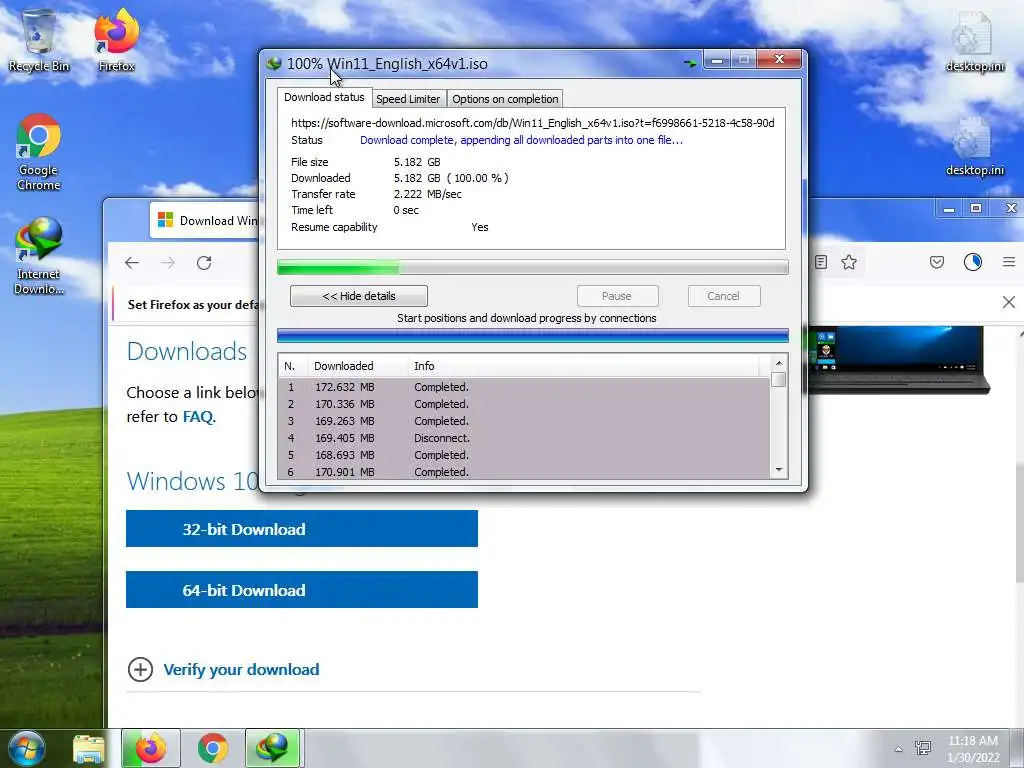The image size is (1024, 768).
Task: Open the Firefox hamburger menu
Action: 1009,262
